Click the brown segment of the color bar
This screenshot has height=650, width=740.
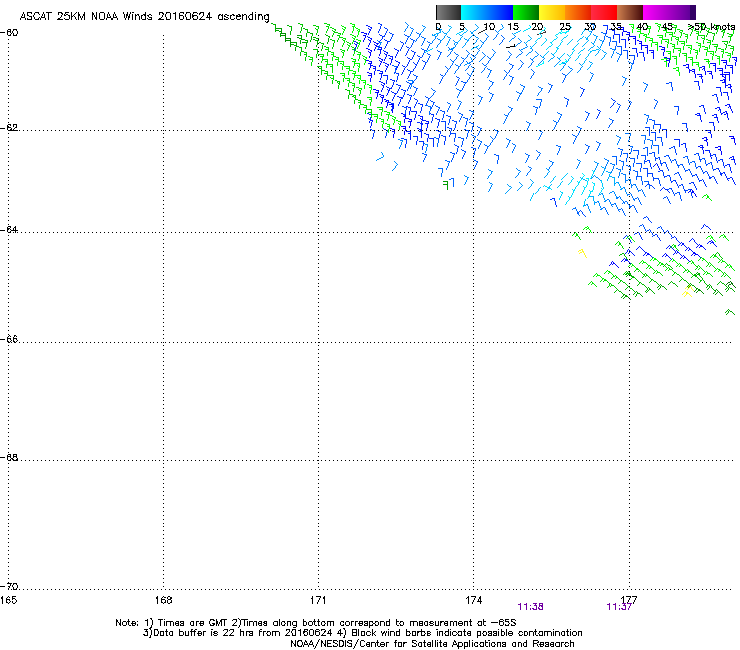point(630,12)
